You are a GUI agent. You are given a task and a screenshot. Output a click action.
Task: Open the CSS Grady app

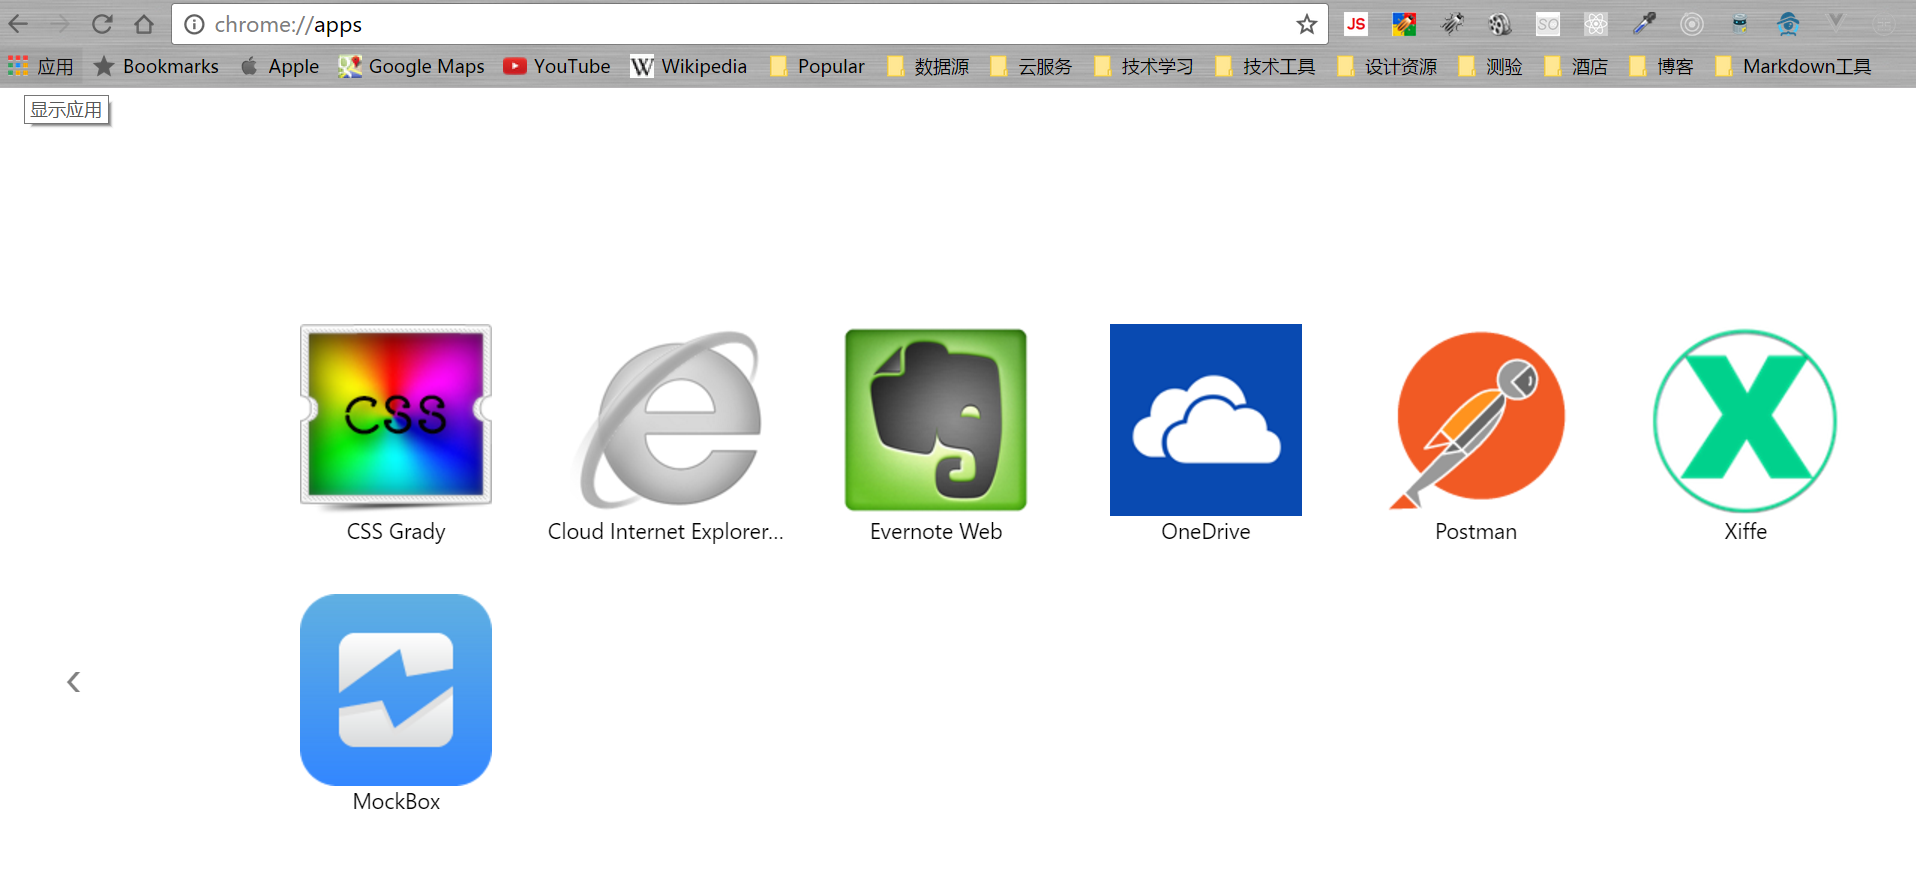coord(396,416)
